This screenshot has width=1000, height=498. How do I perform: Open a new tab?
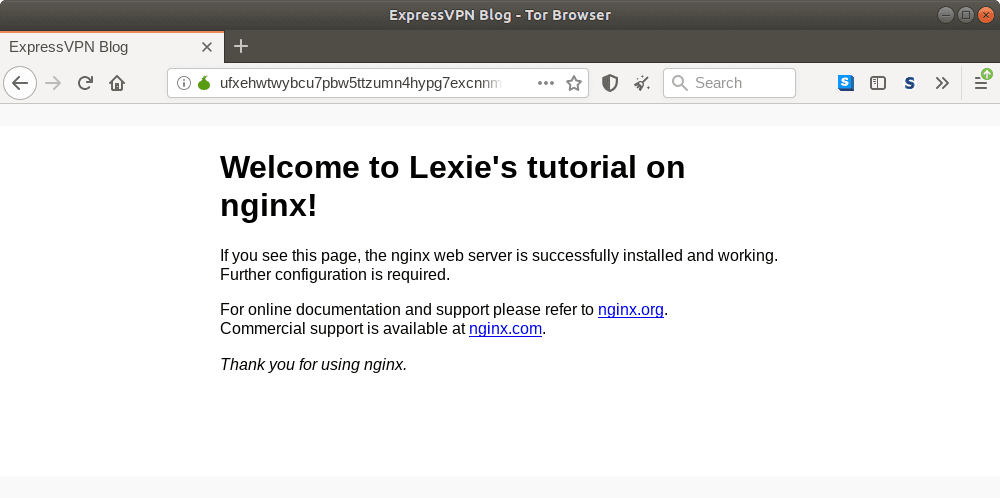tap(241, 46)
